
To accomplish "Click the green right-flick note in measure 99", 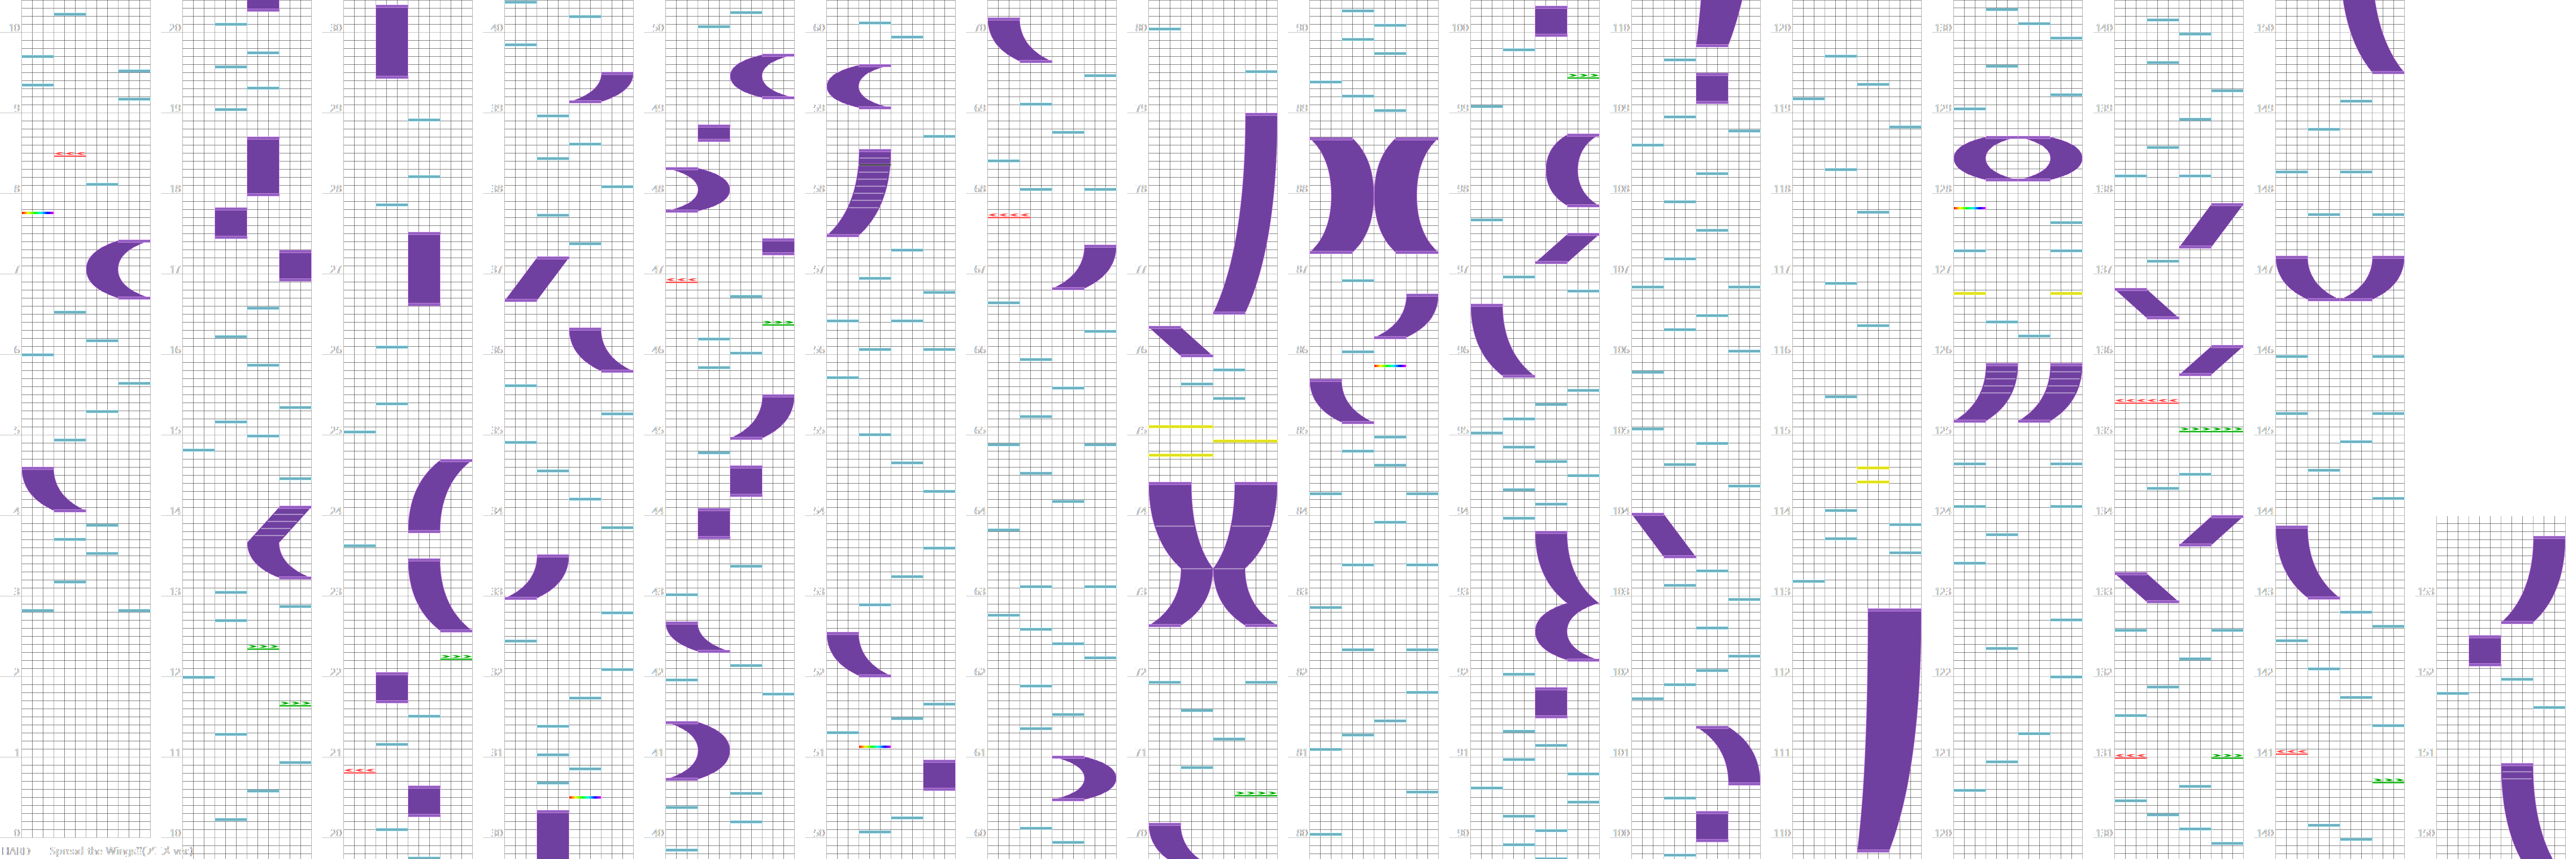I will click(1583, 76).
